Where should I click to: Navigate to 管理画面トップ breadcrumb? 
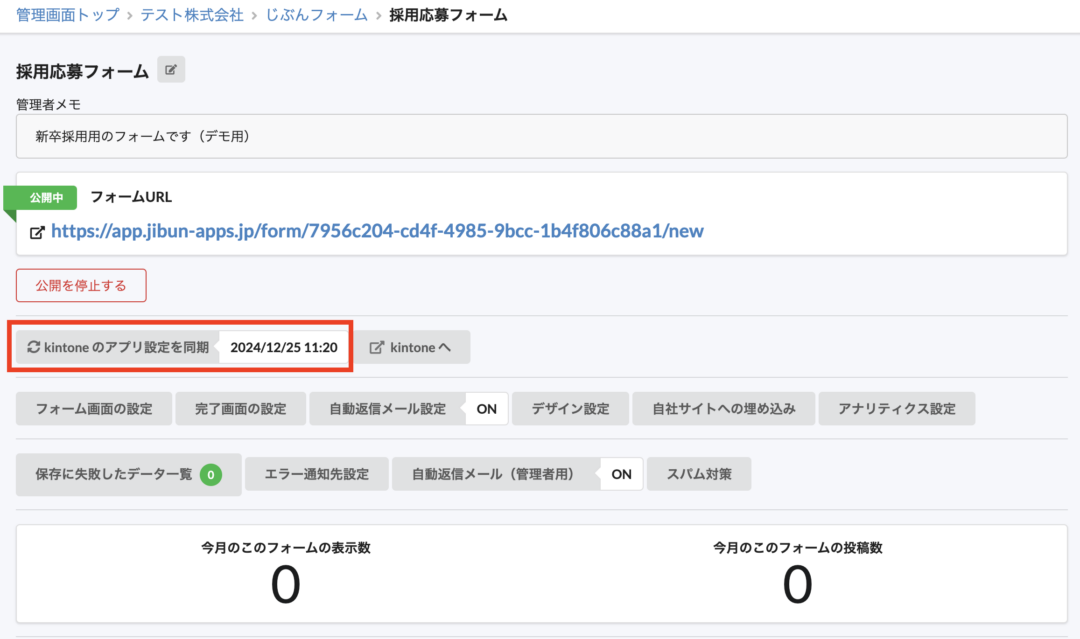pos(57,15)
